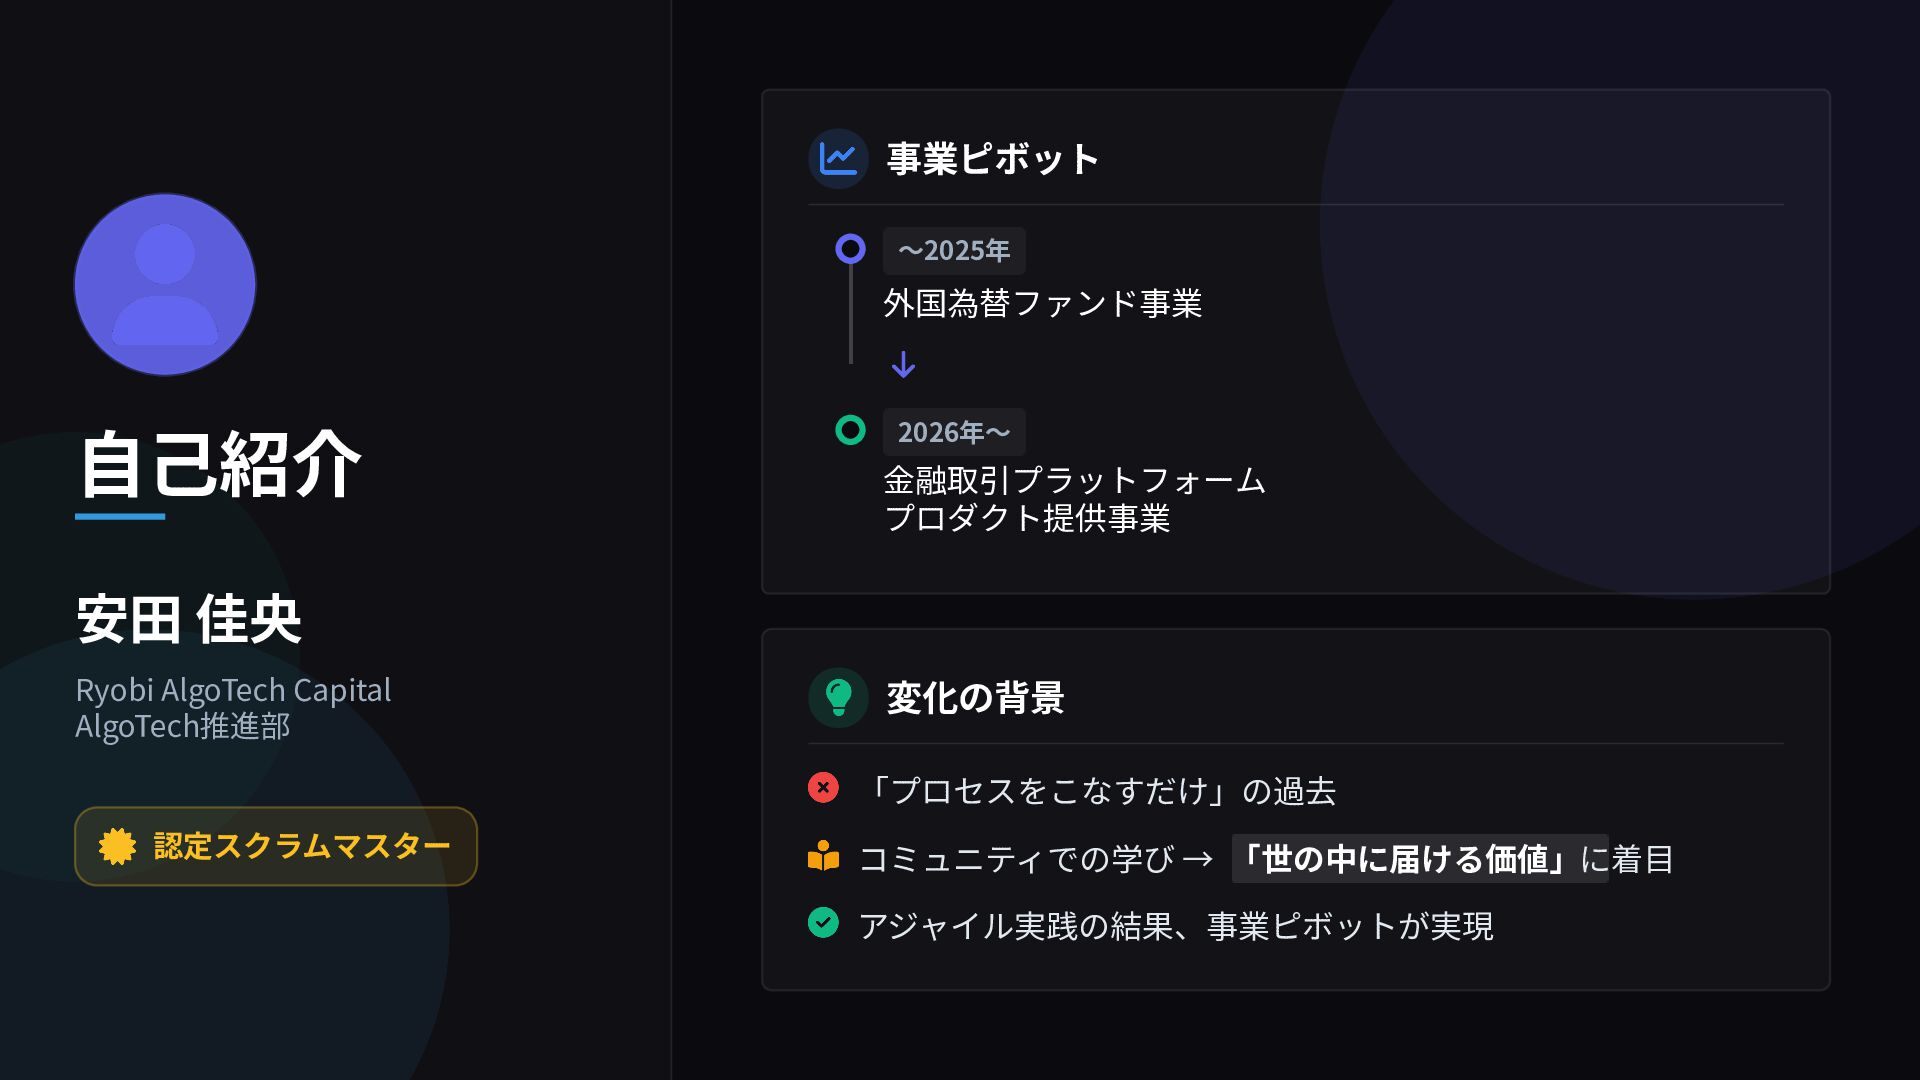Click the lightbulb icon beside 変化の背景
Viewport: 1920px width, 1080px height.
pyautogui.click(x=838, y=697)
